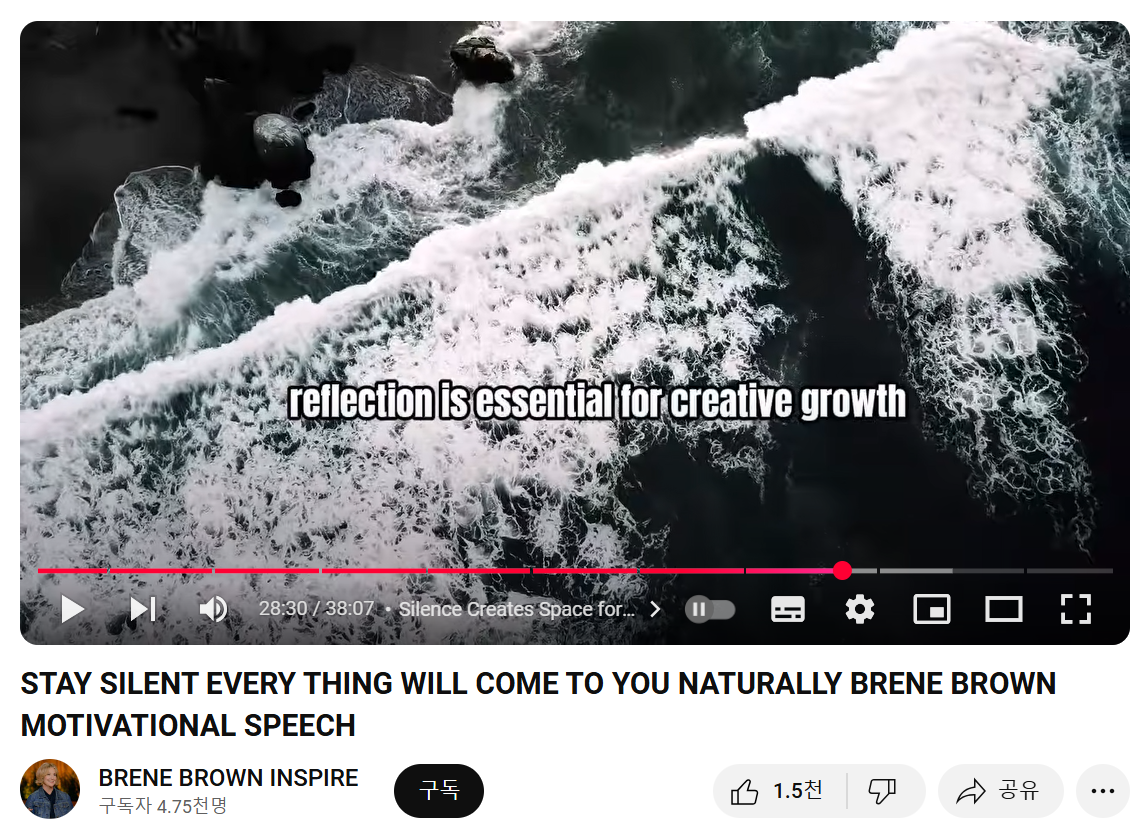1142x833 pixels.
Task: Skip to the next video
Action: point(143,609)
